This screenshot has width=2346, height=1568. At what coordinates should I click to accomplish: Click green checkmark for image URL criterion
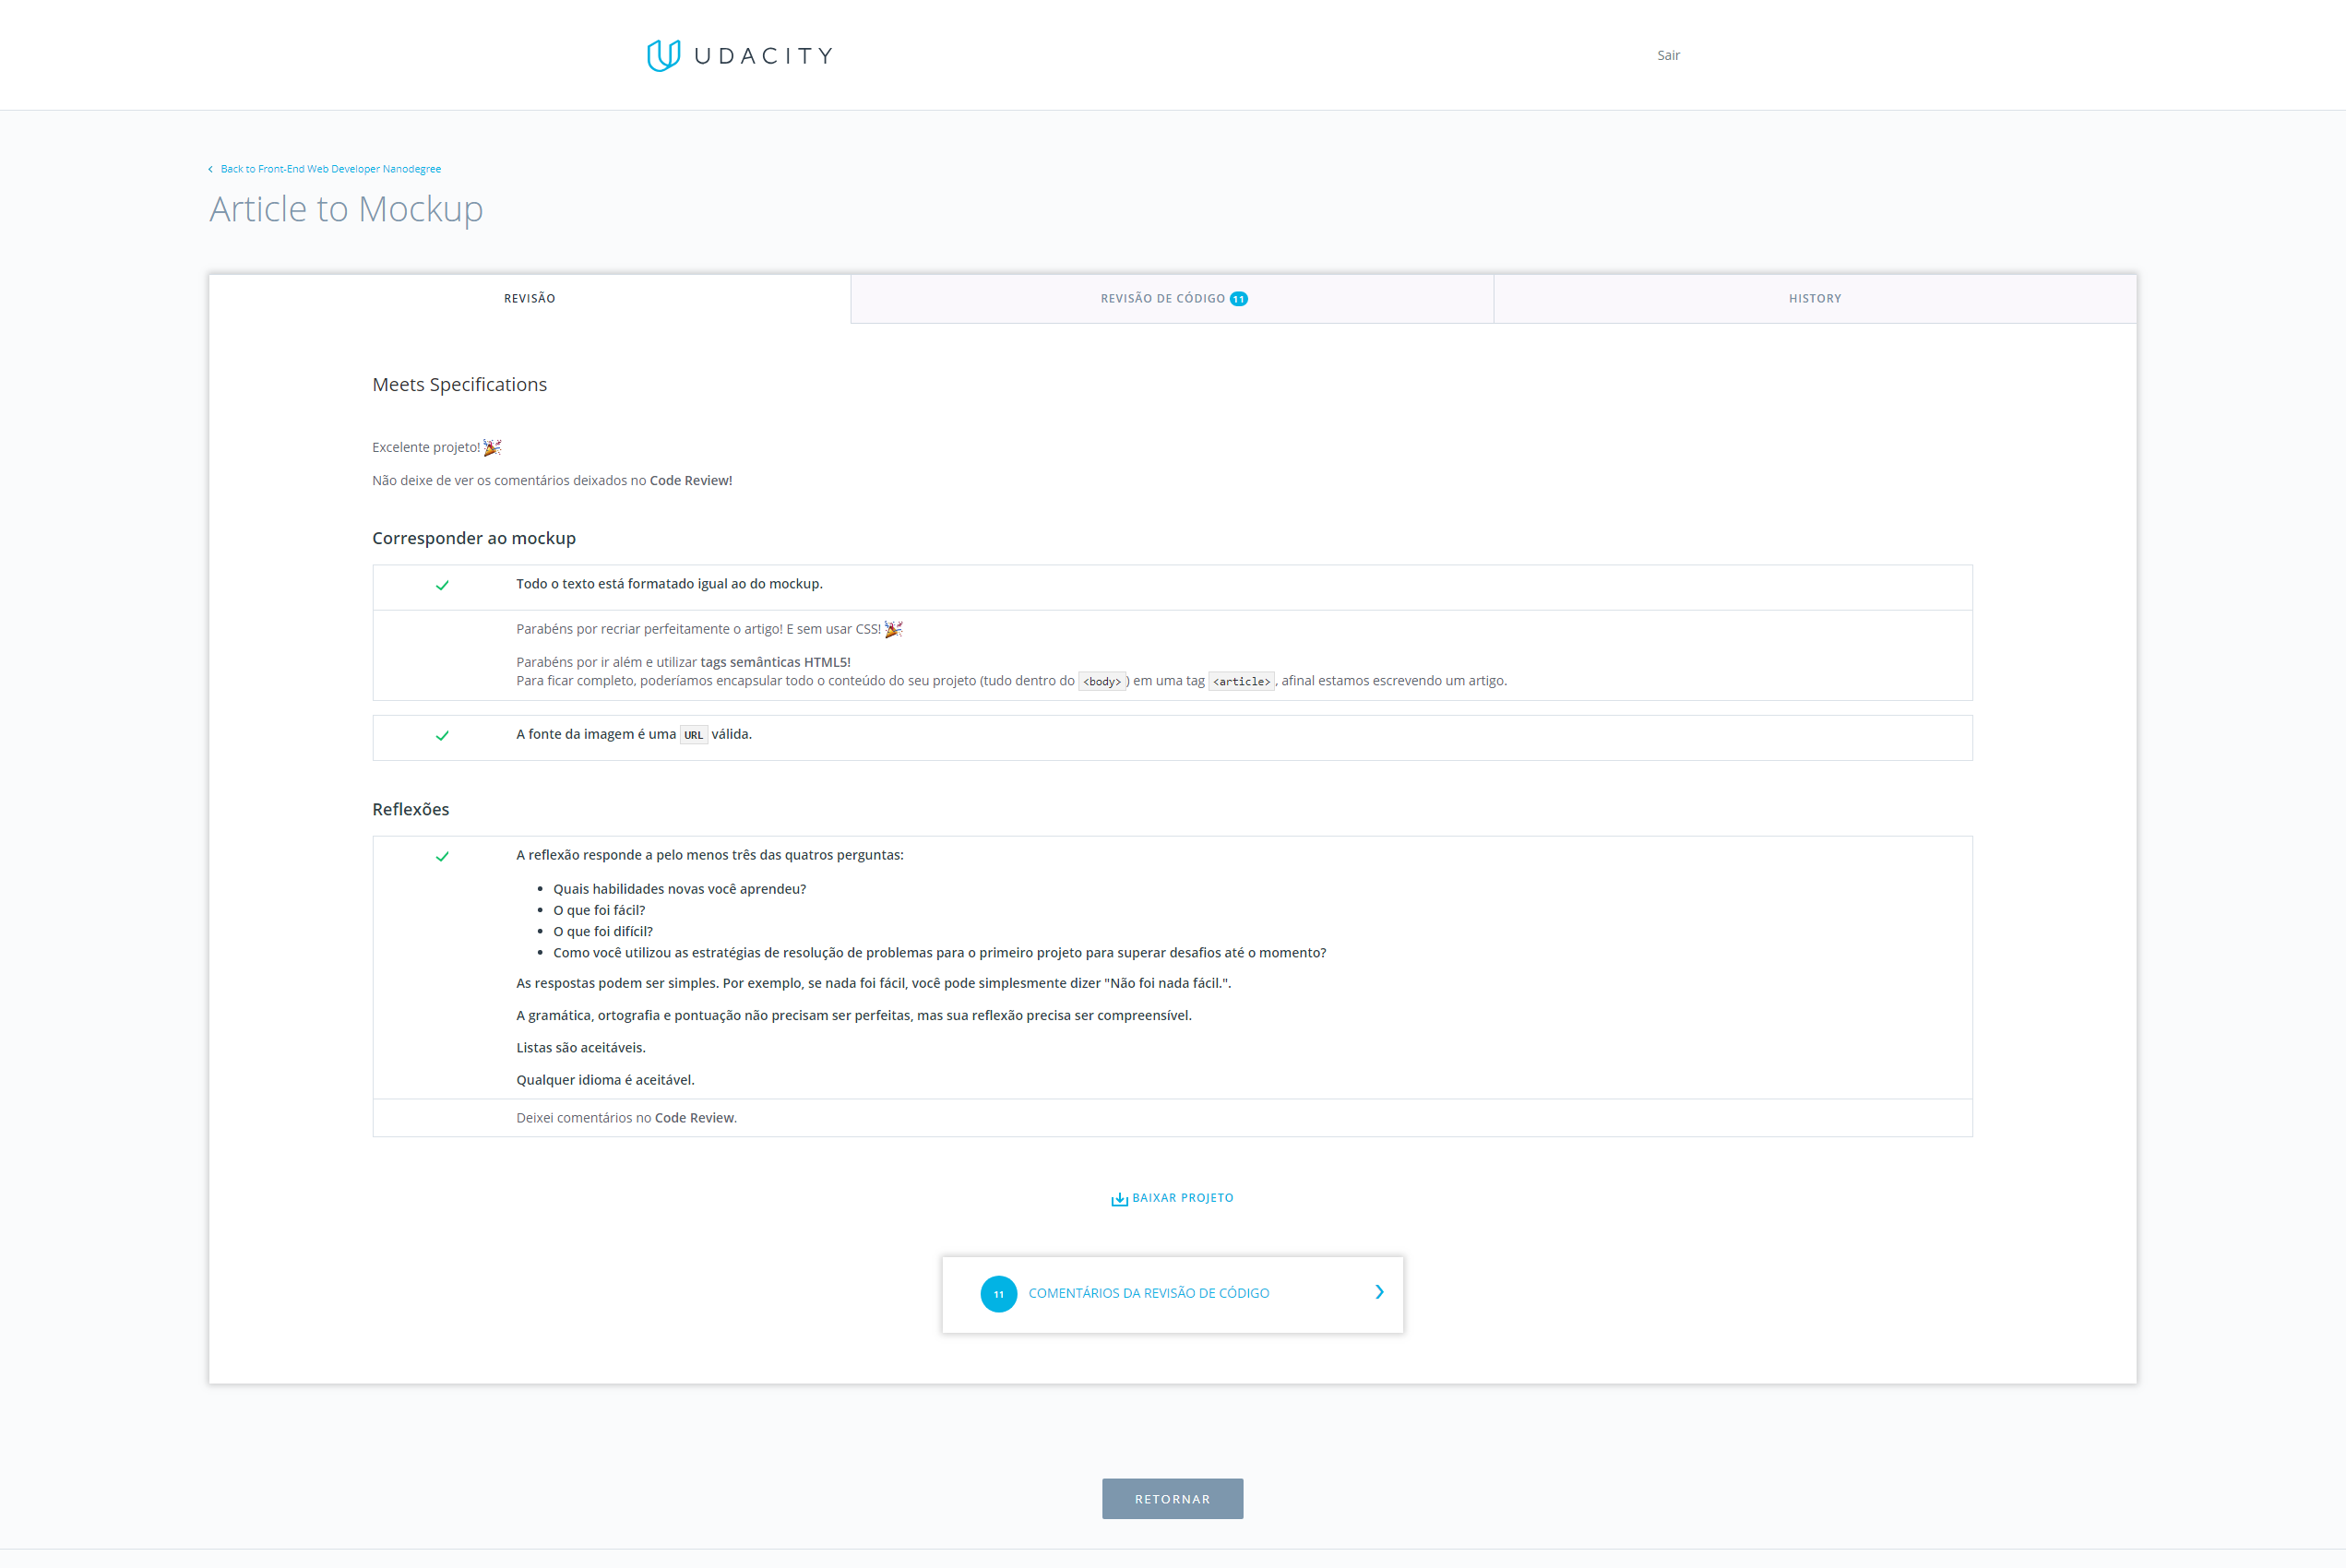pos(442,736)
